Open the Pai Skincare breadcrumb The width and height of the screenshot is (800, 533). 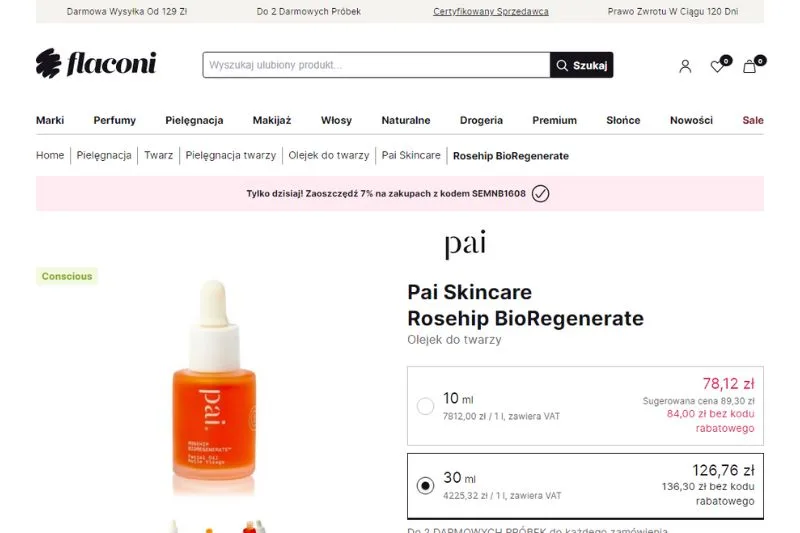(x=411, y=155)
